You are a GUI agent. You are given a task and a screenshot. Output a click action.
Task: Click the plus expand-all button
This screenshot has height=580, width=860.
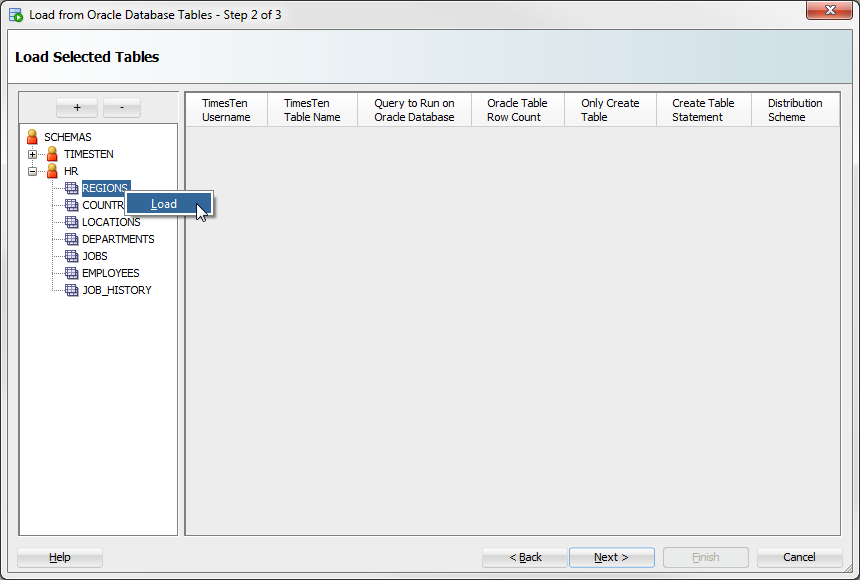point(77,108)
